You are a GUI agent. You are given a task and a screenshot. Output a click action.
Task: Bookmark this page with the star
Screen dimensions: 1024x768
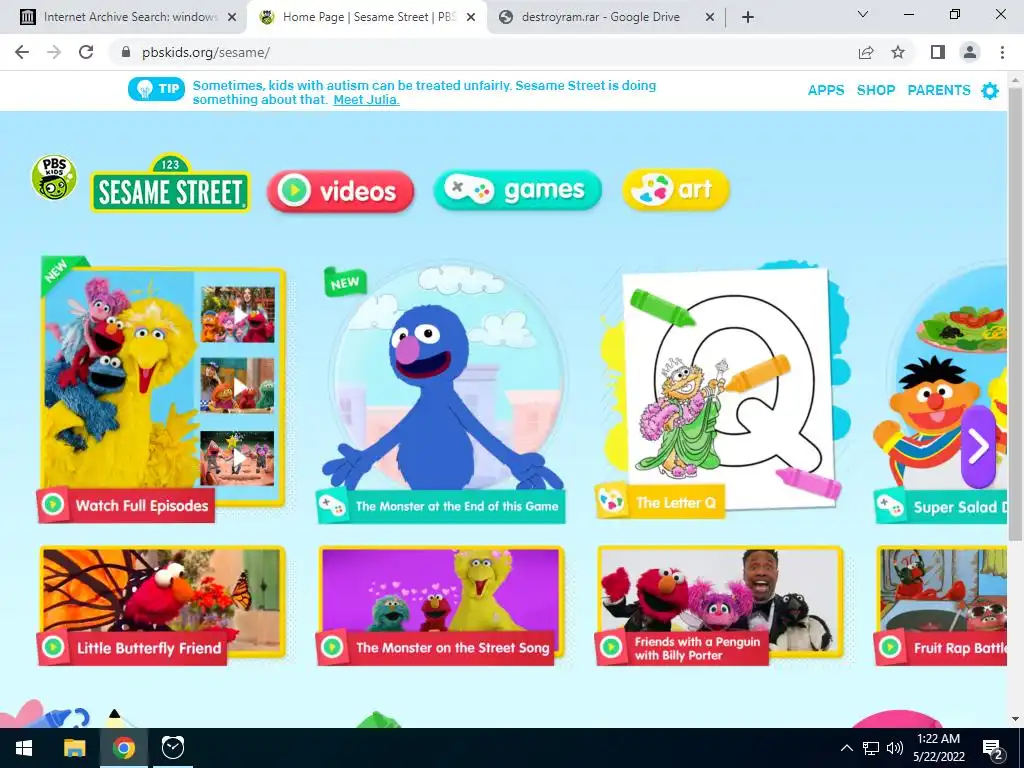tap(898, 52)
